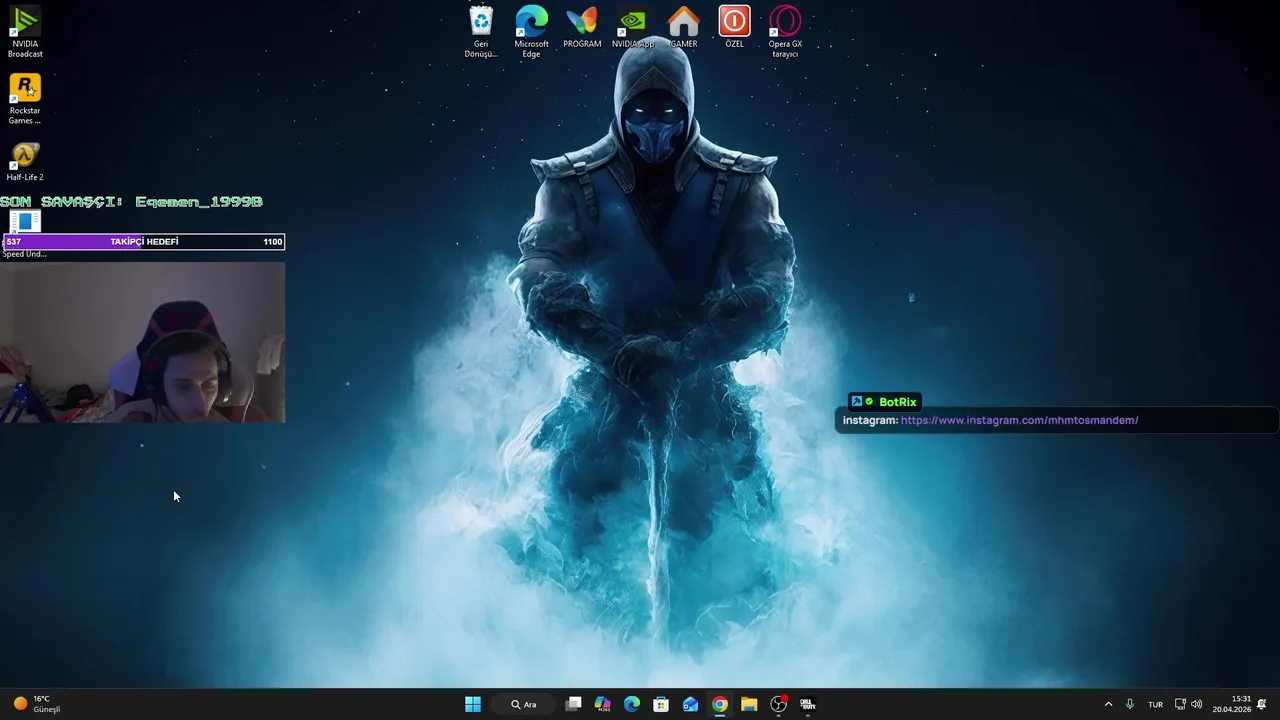Open the TUR input language switcher

(x=1155, y=704)
